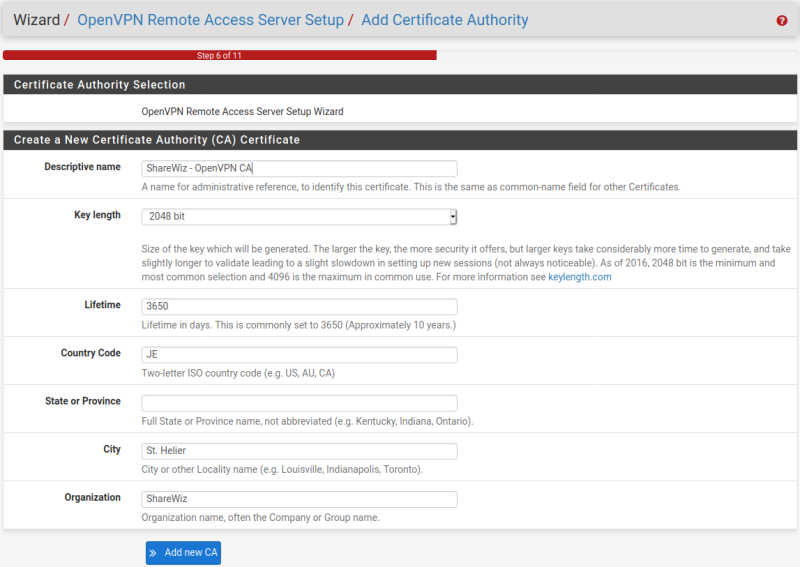Image resolution: width=800 pixels, height=567 pixels.
Task: Click the 'Two-letter ISO country code' hint
Action: point(238,373)
